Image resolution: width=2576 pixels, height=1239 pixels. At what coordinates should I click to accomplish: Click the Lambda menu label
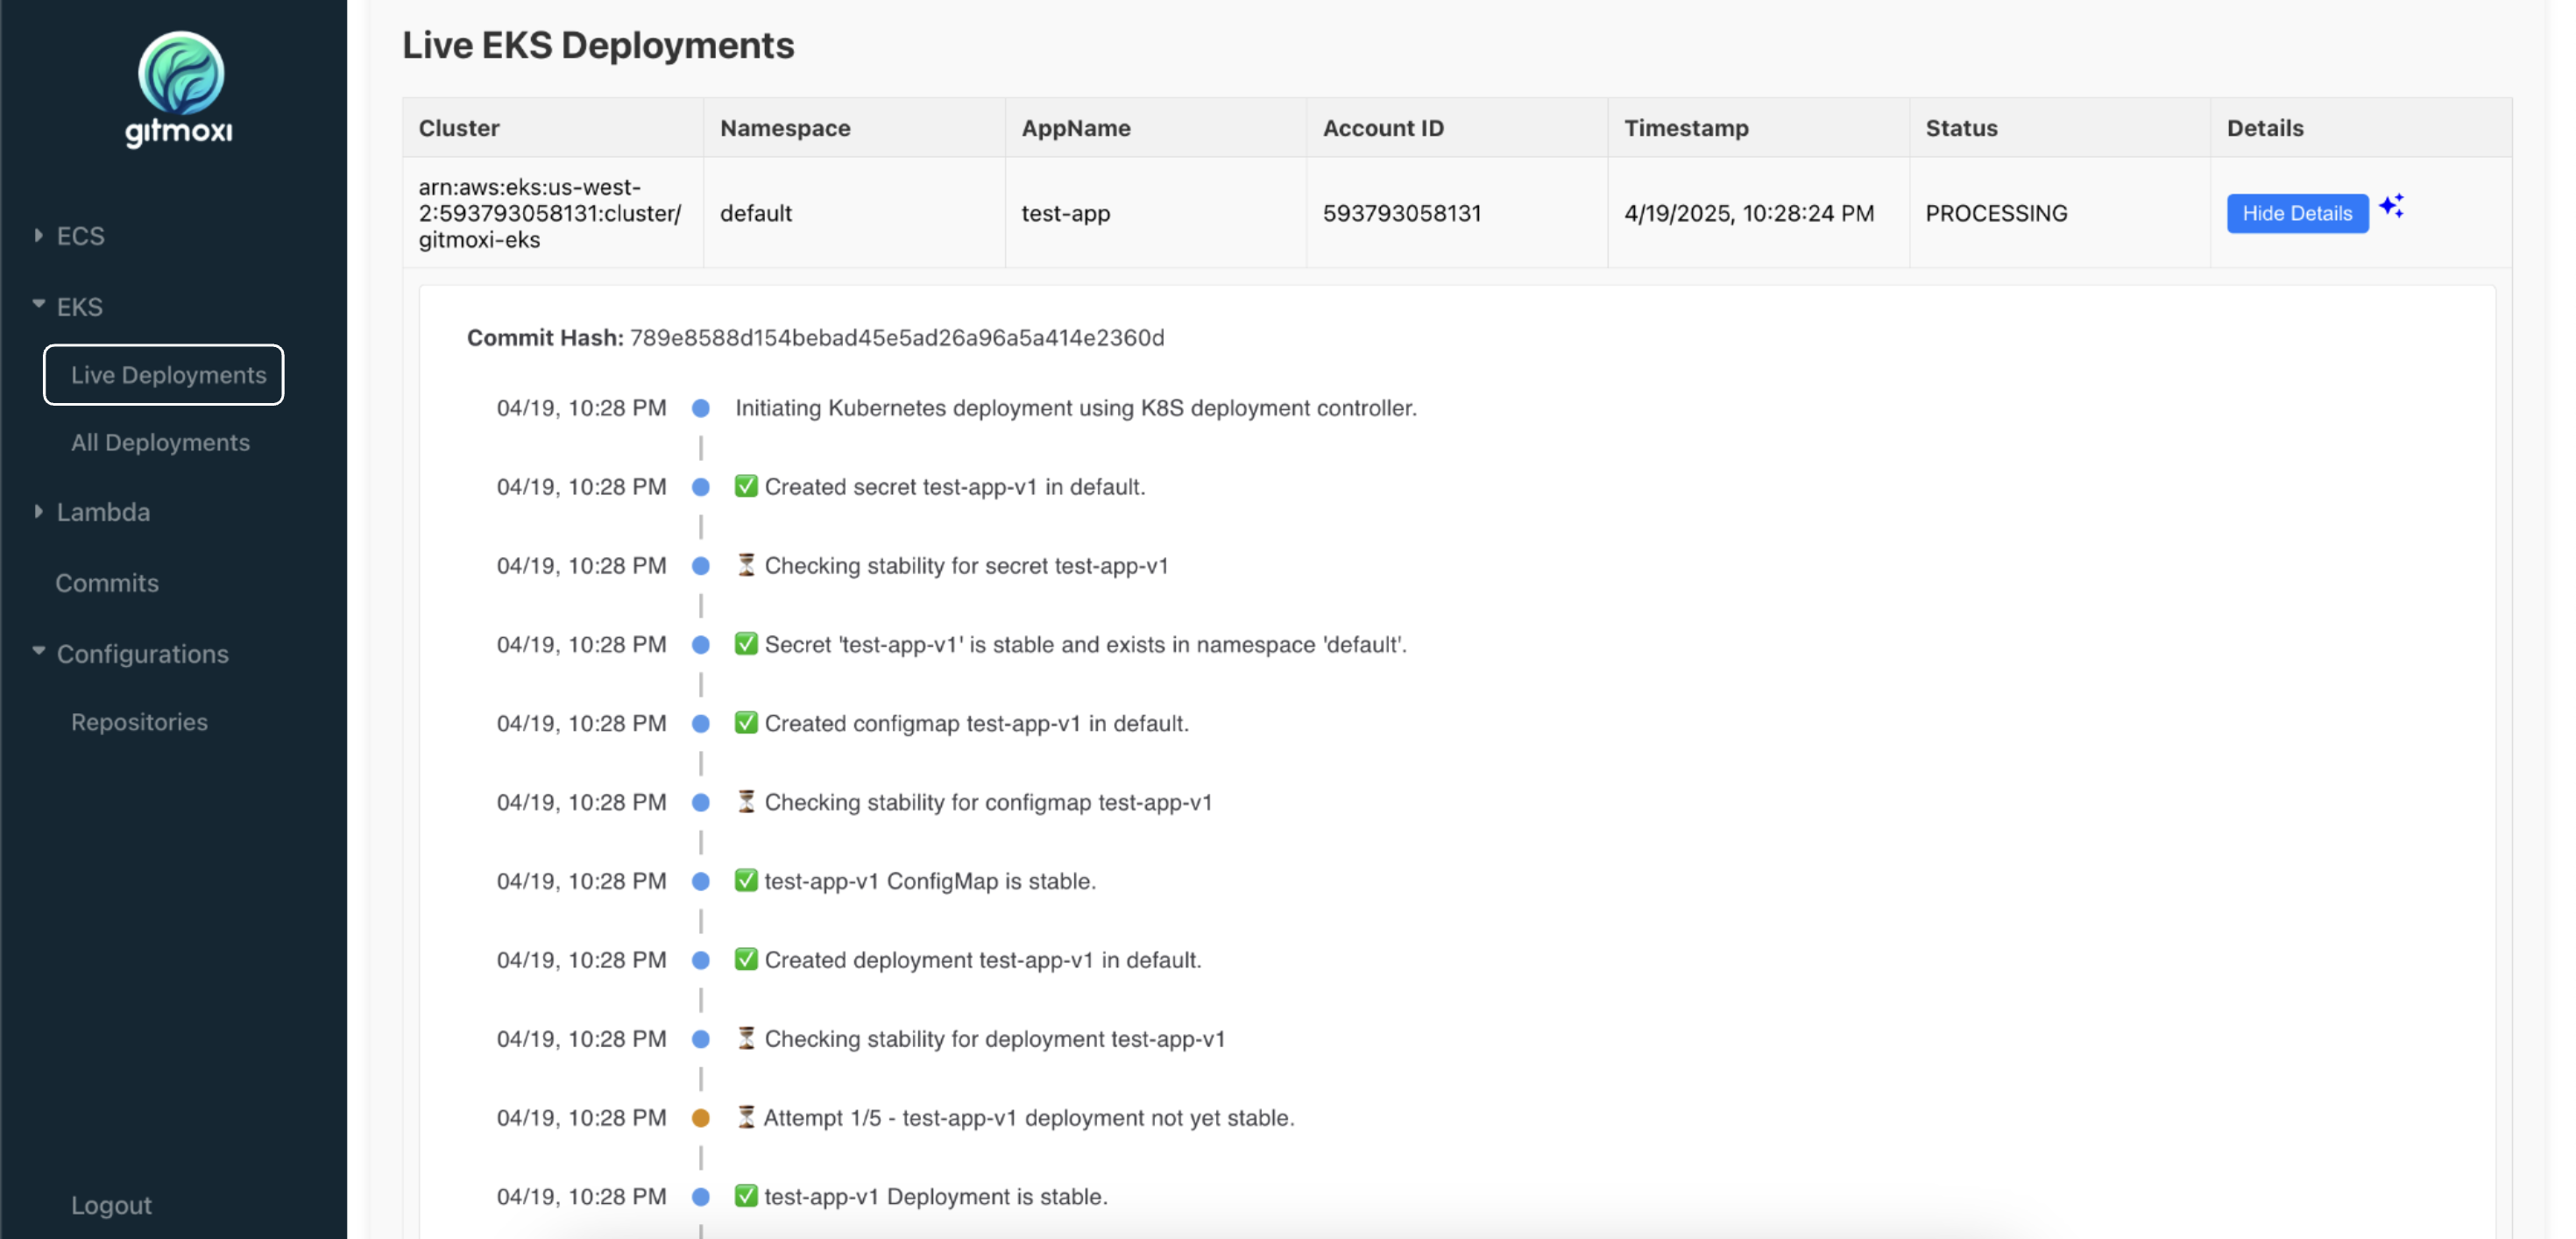click(x=103, y=512)
